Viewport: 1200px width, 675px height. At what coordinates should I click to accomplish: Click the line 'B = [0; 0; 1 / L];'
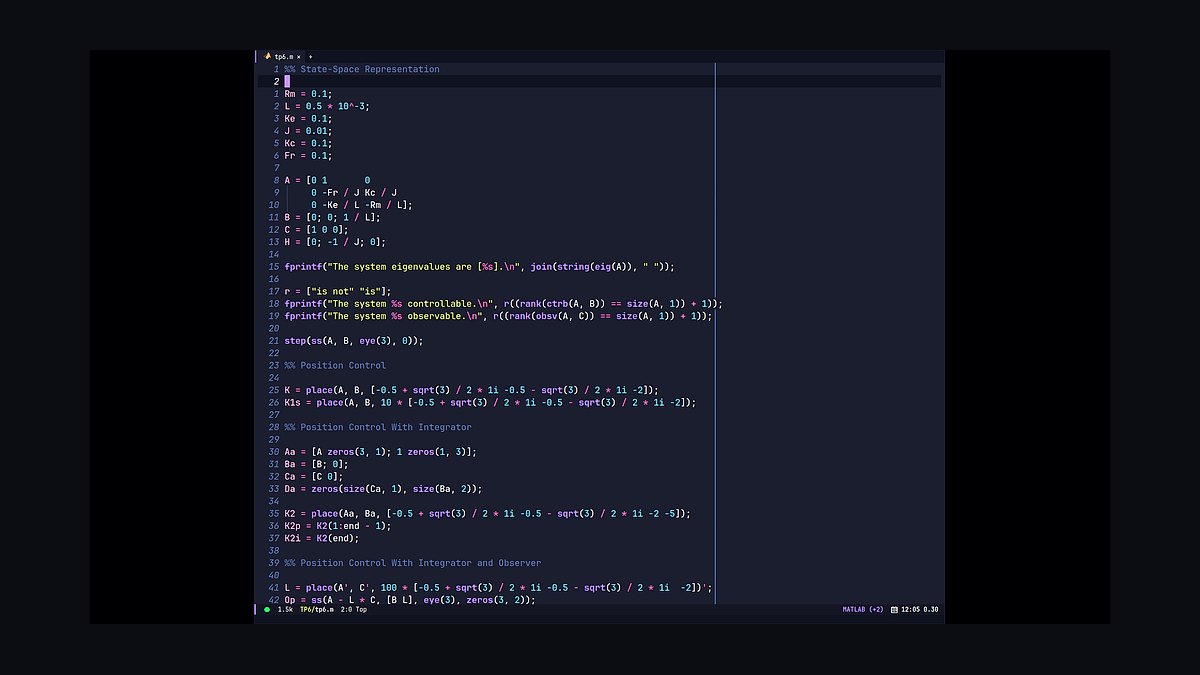coord(332,217)
